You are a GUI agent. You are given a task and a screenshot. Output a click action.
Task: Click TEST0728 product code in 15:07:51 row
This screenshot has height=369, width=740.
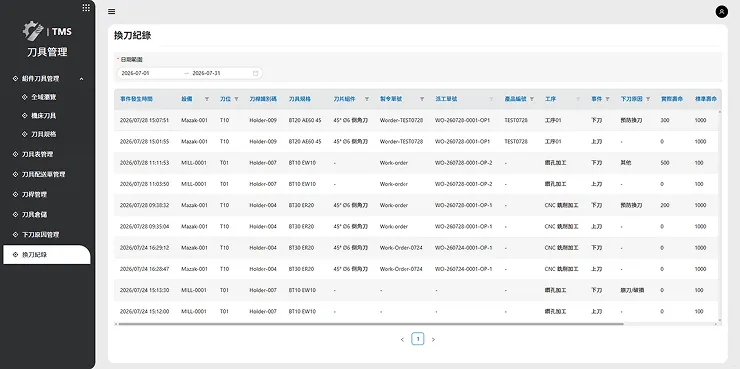516,120
